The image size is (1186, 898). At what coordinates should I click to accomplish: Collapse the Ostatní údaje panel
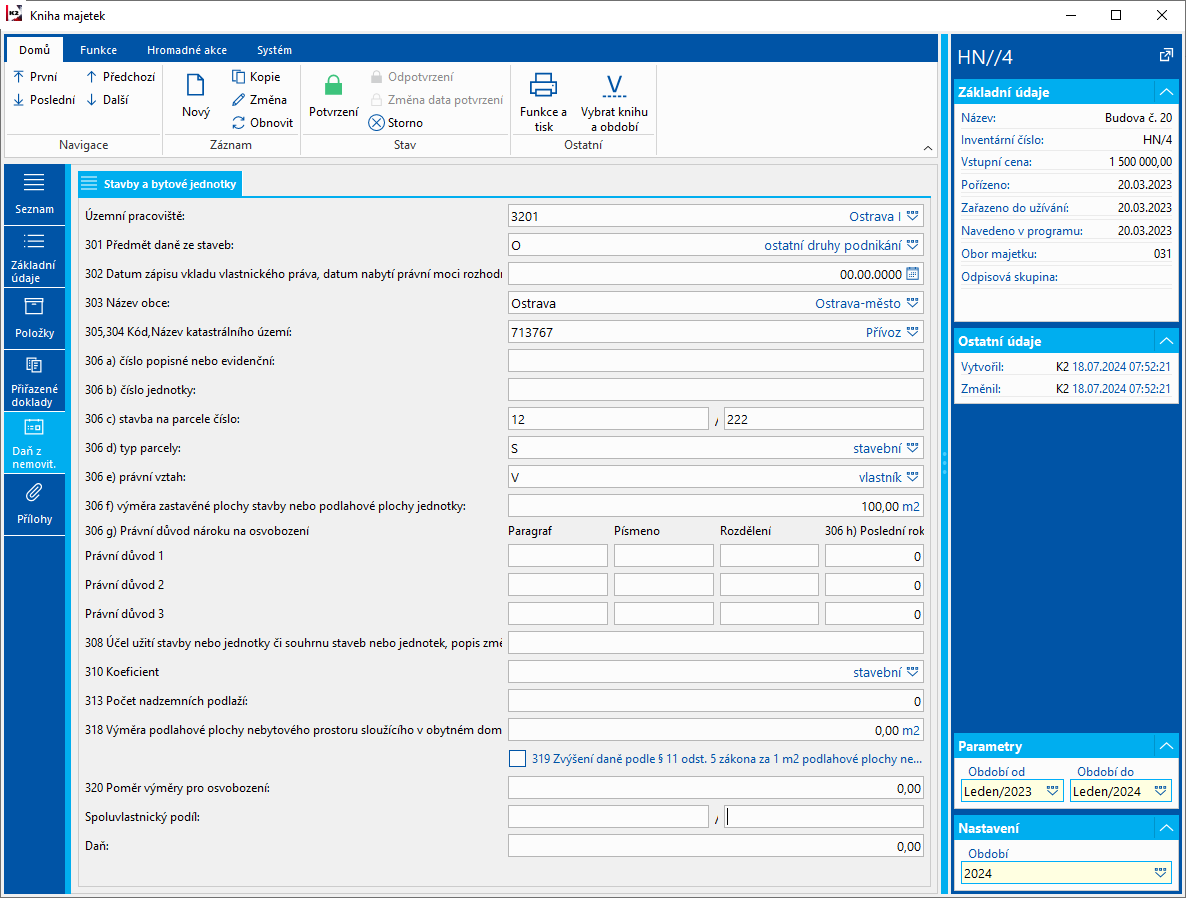(x=1165, y=341)
